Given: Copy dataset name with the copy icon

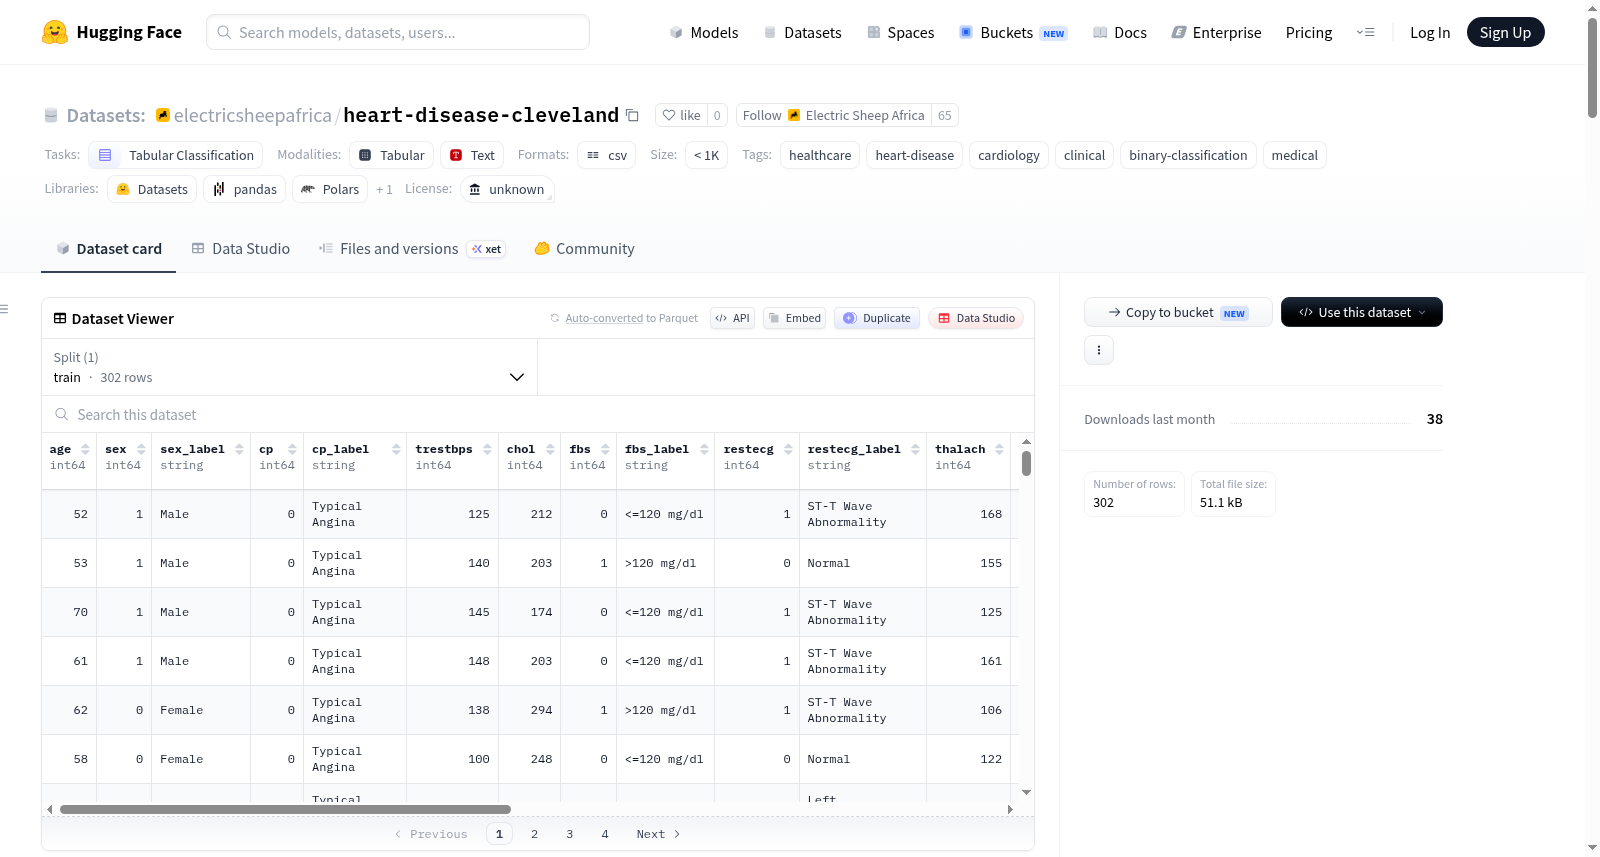Looking at the screenshot, I should 632,115.
